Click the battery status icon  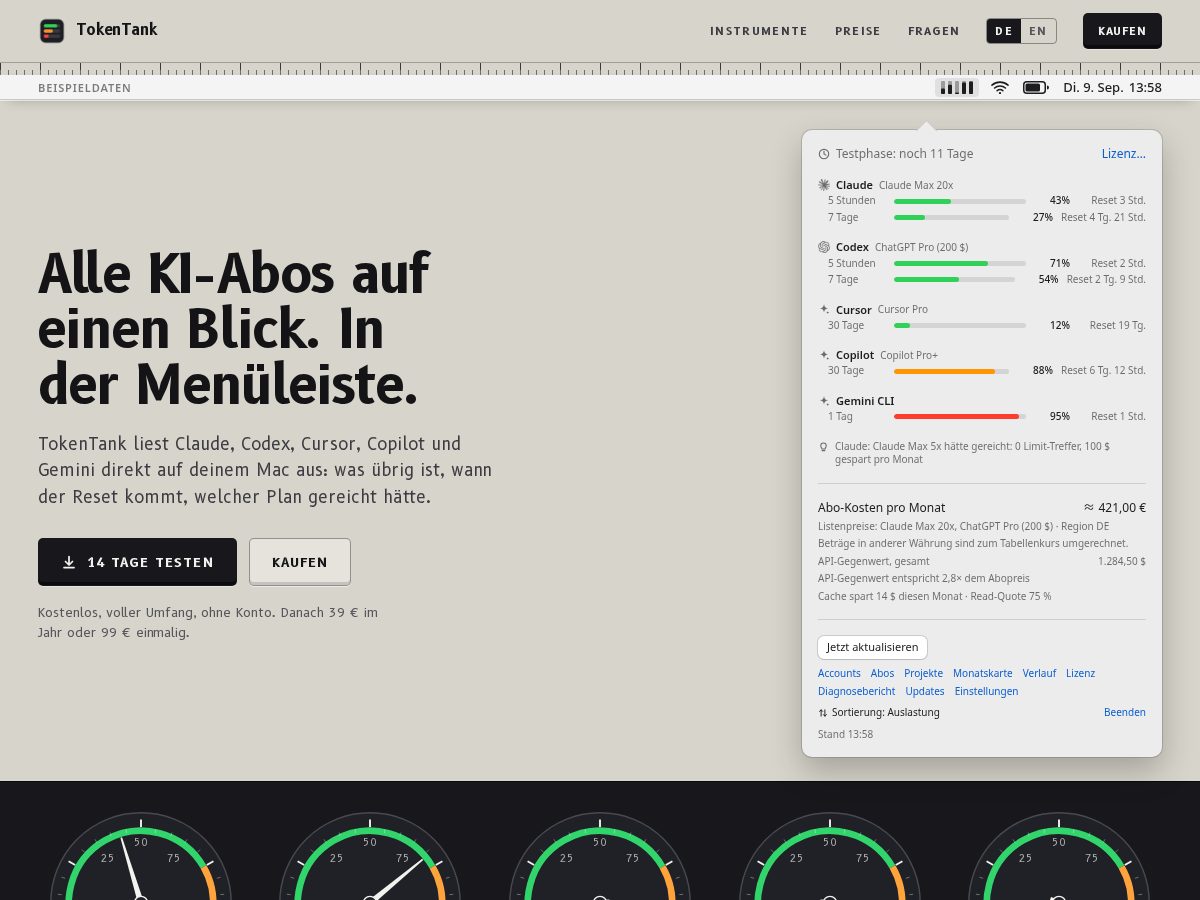pyautogui.click(x=1035, y=88)
